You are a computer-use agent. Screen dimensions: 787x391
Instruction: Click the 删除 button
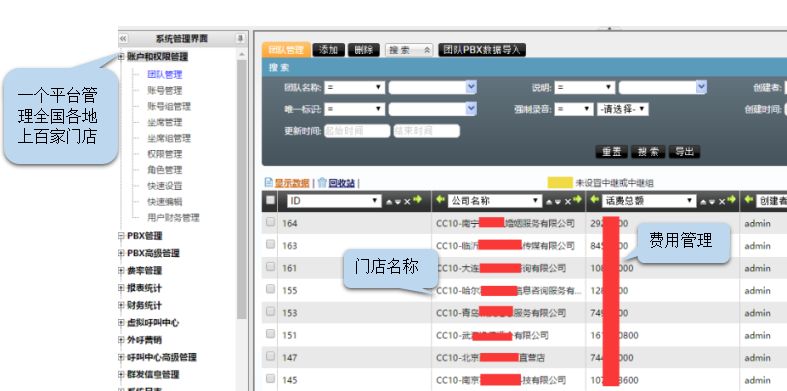(x=364, y=50)
